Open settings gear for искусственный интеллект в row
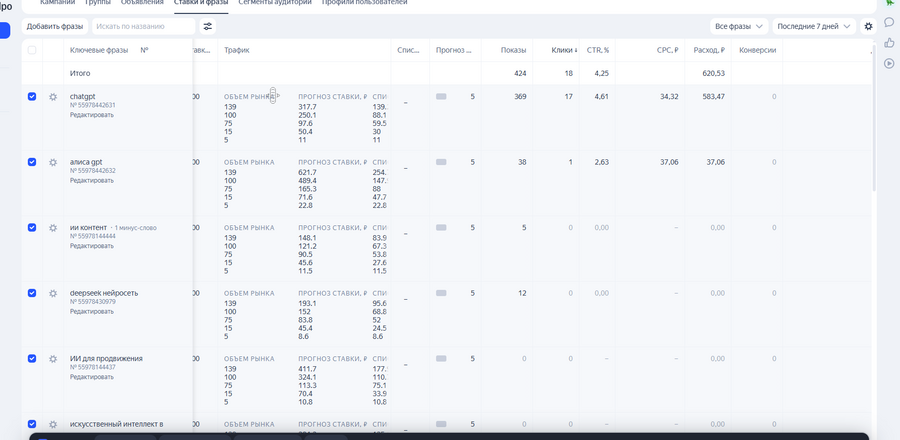Image resolution: width=900 pixels, height=440 pixels. [x=53, y=425]
